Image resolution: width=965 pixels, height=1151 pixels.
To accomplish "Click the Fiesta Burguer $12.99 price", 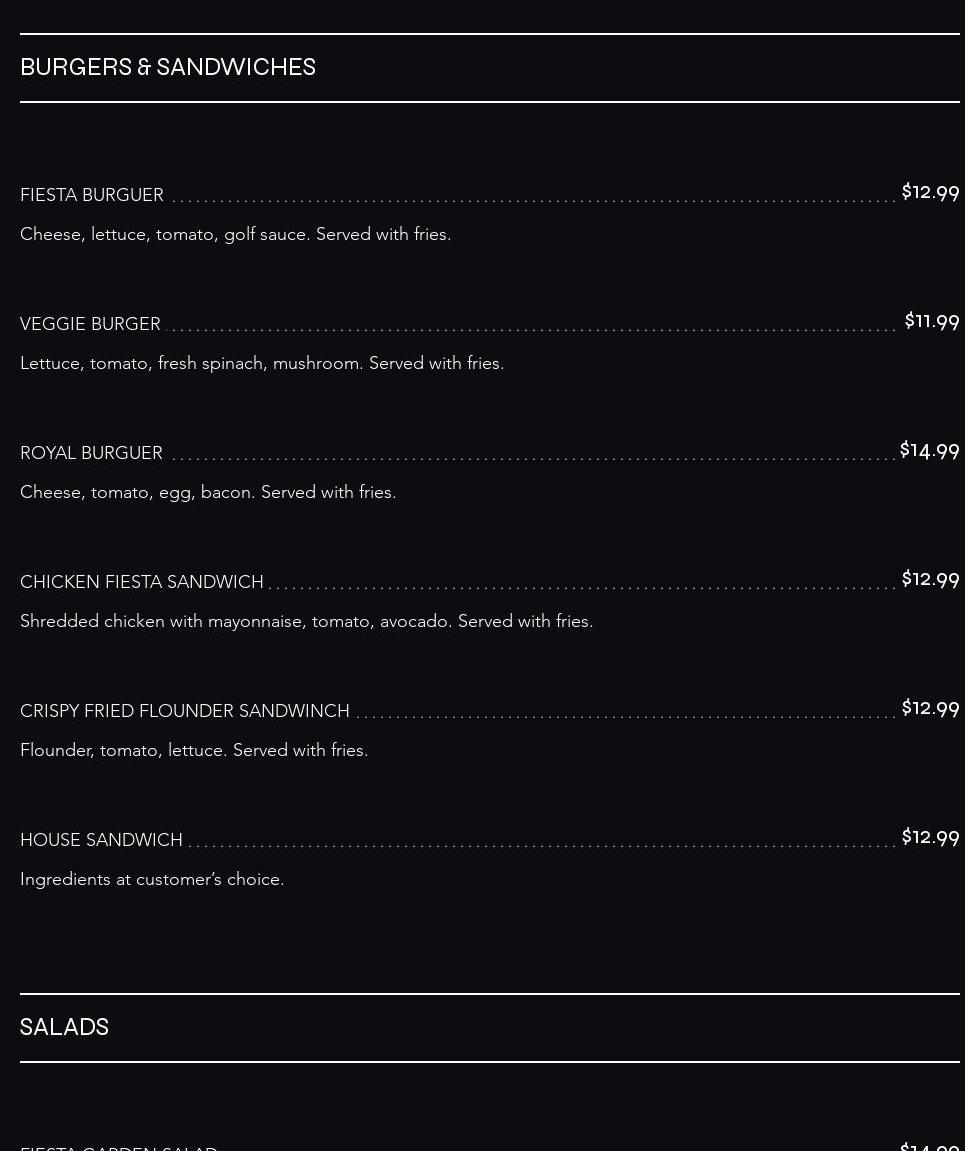I will [930, 192].
